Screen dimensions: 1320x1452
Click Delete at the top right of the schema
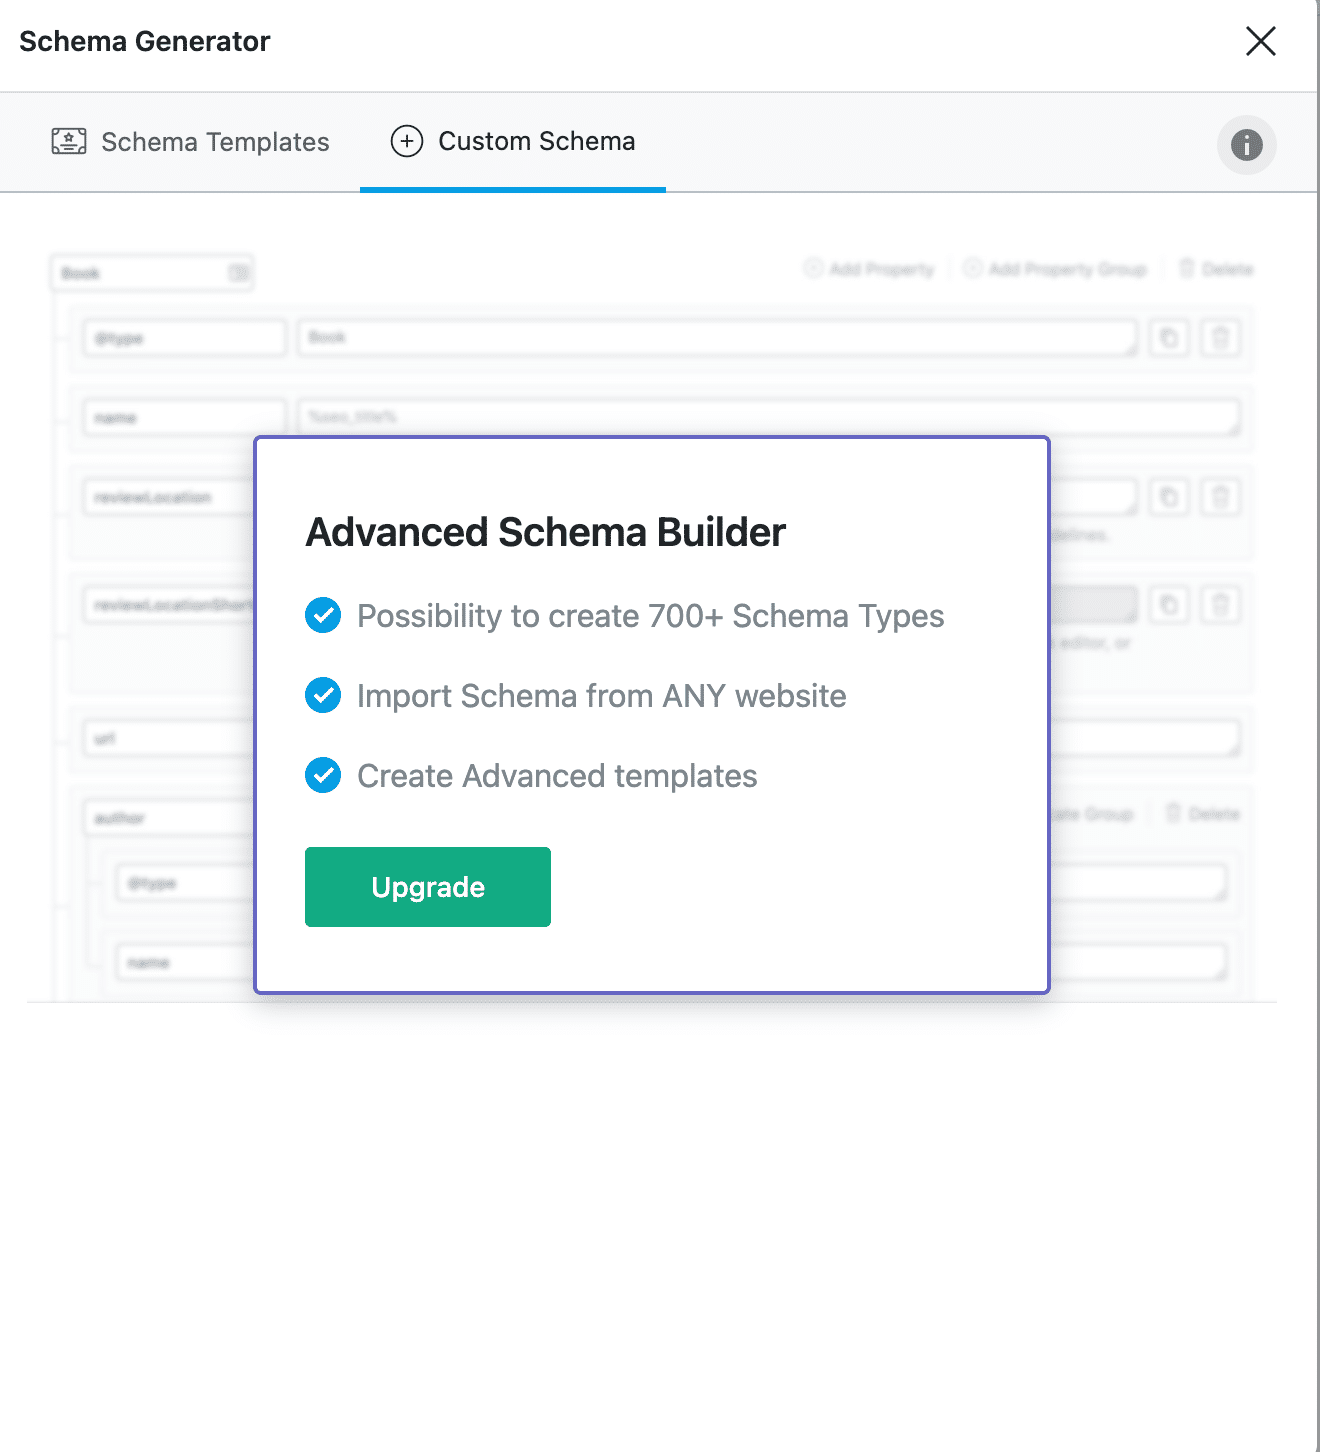(1216, 269)
